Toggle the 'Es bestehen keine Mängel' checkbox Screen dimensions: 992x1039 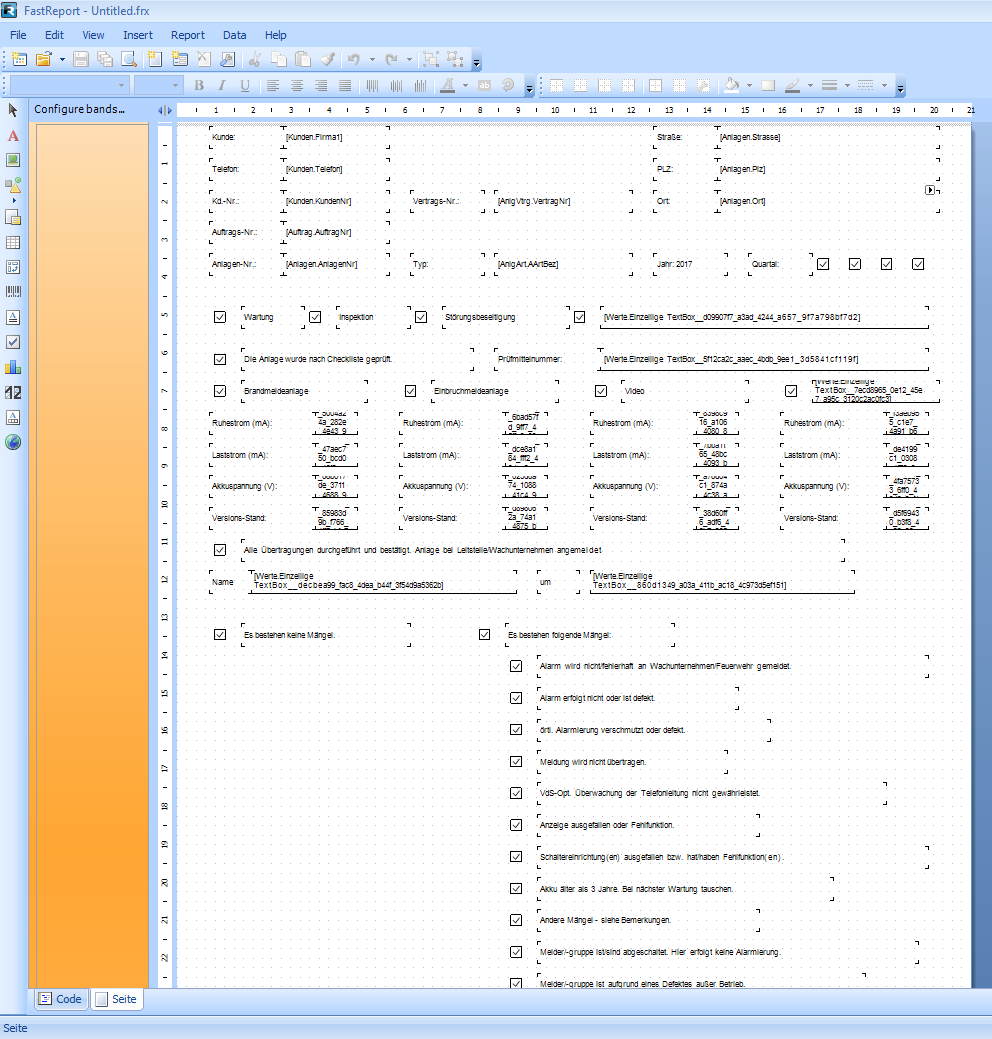[x=220, y=634]
